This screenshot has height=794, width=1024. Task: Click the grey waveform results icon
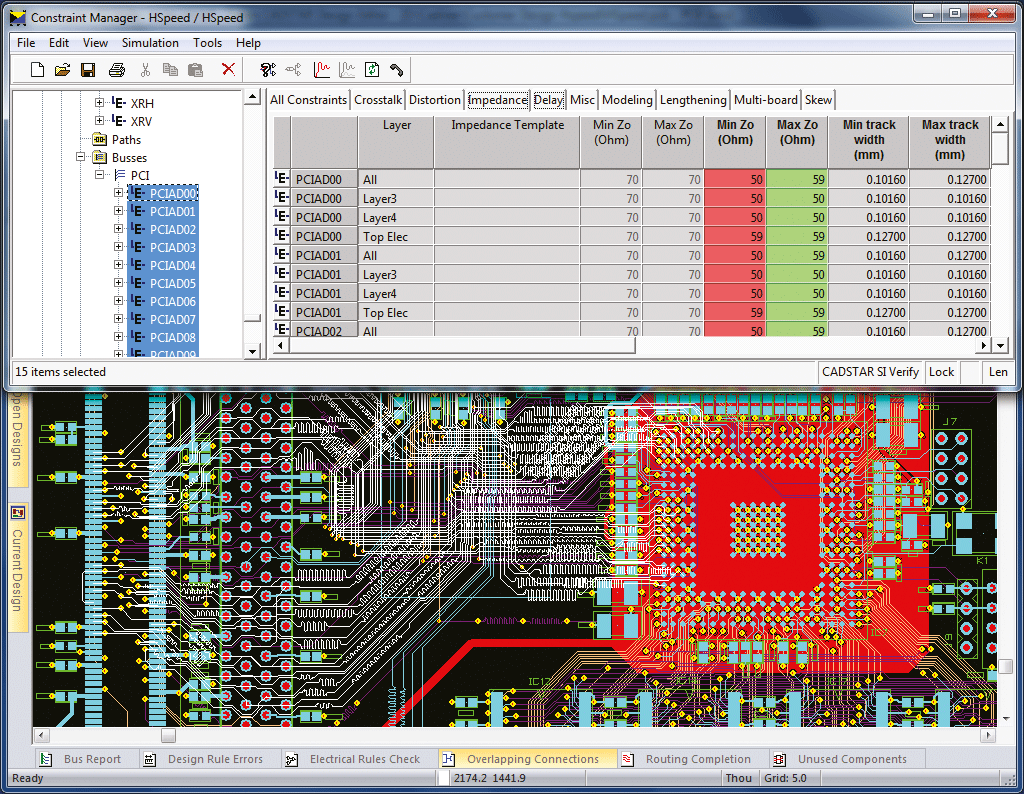tap(347, 69)
